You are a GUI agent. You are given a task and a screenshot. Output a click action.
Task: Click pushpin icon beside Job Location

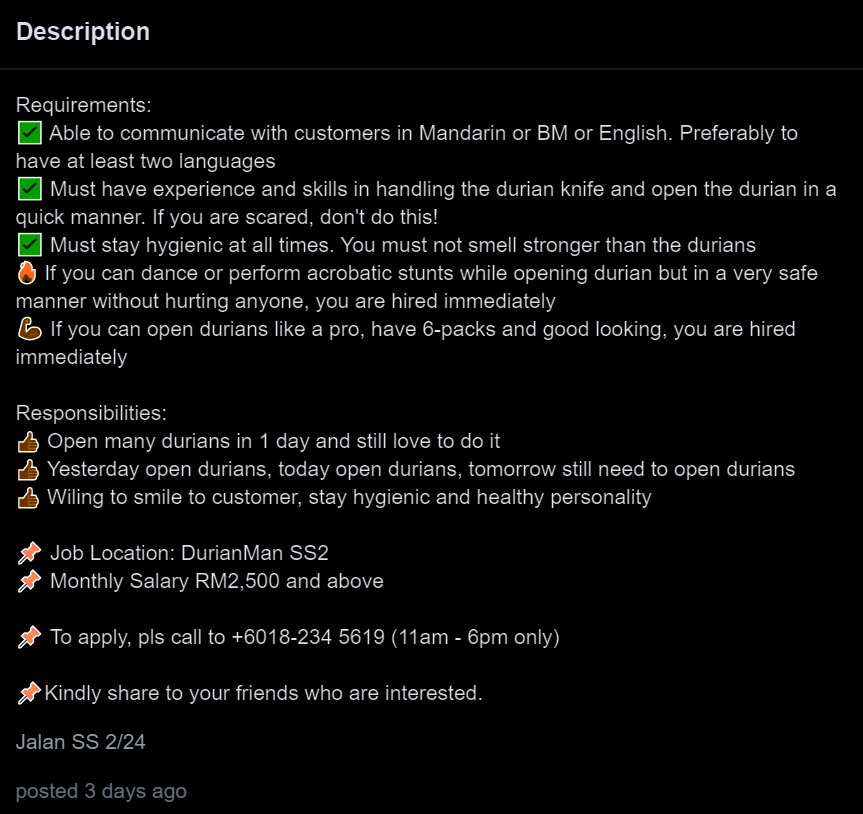coord(29,553)
